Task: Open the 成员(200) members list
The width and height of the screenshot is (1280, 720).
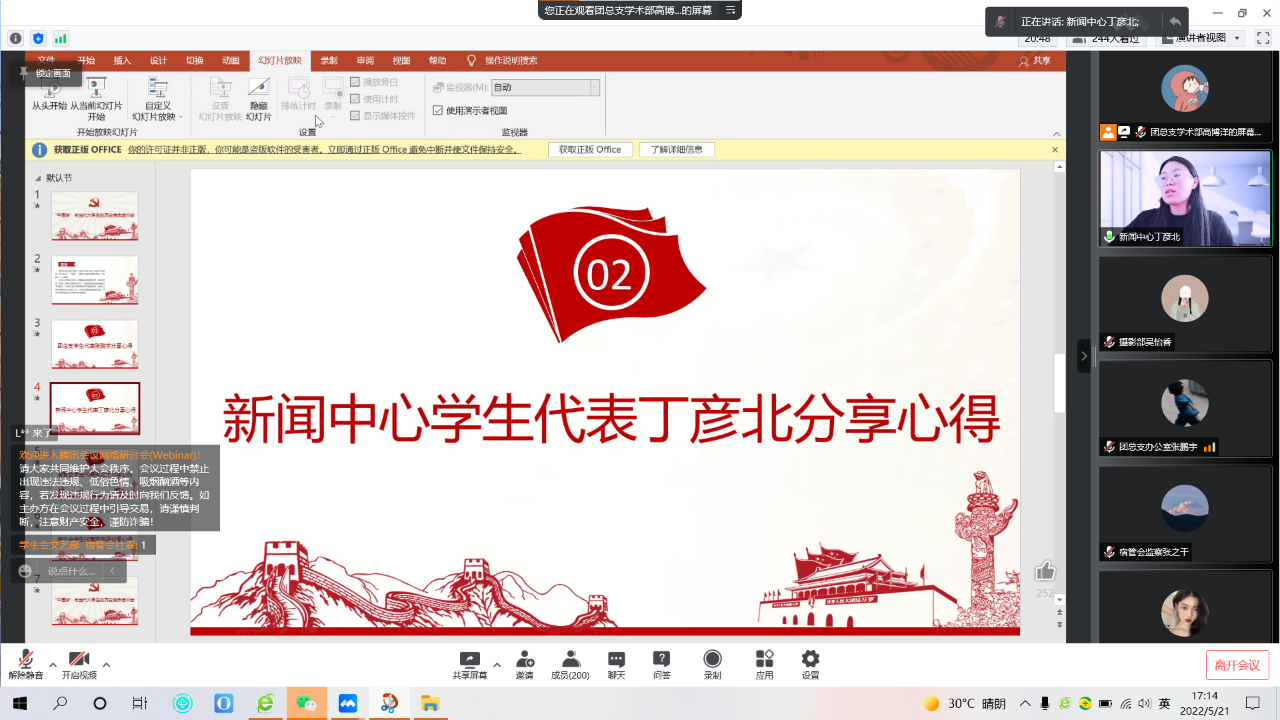Action: [570, 664]
